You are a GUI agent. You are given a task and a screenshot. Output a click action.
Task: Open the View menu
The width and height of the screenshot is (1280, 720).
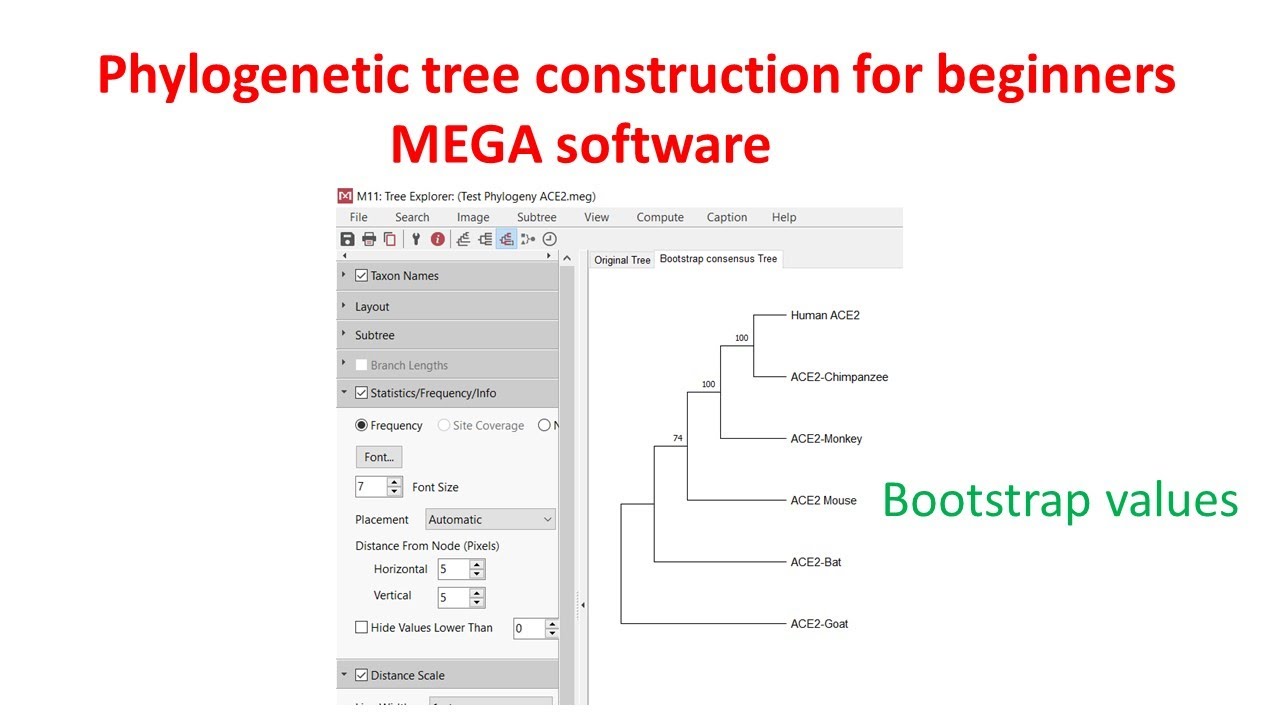pos(597,217)
